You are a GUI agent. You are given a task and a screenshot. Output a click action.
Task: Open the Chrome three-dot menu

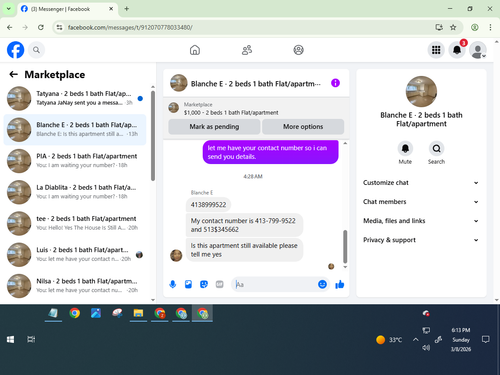click(x=490, y=27)
